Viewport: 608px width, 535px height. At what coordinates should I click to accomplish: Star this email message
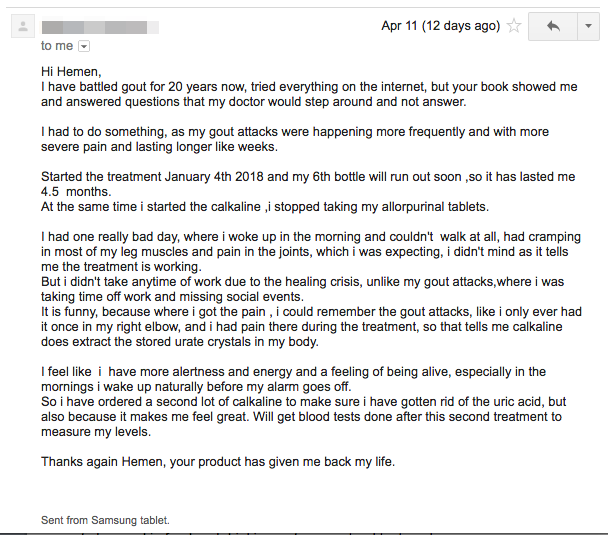click(x=514, y=26)
